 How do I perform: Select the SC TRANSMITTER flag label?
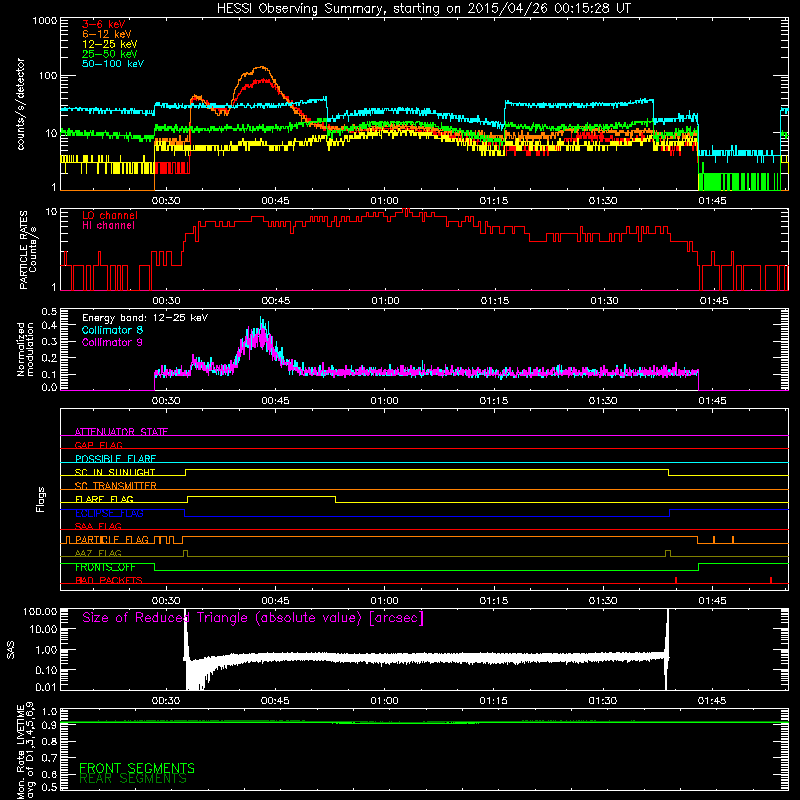(116, 485)
